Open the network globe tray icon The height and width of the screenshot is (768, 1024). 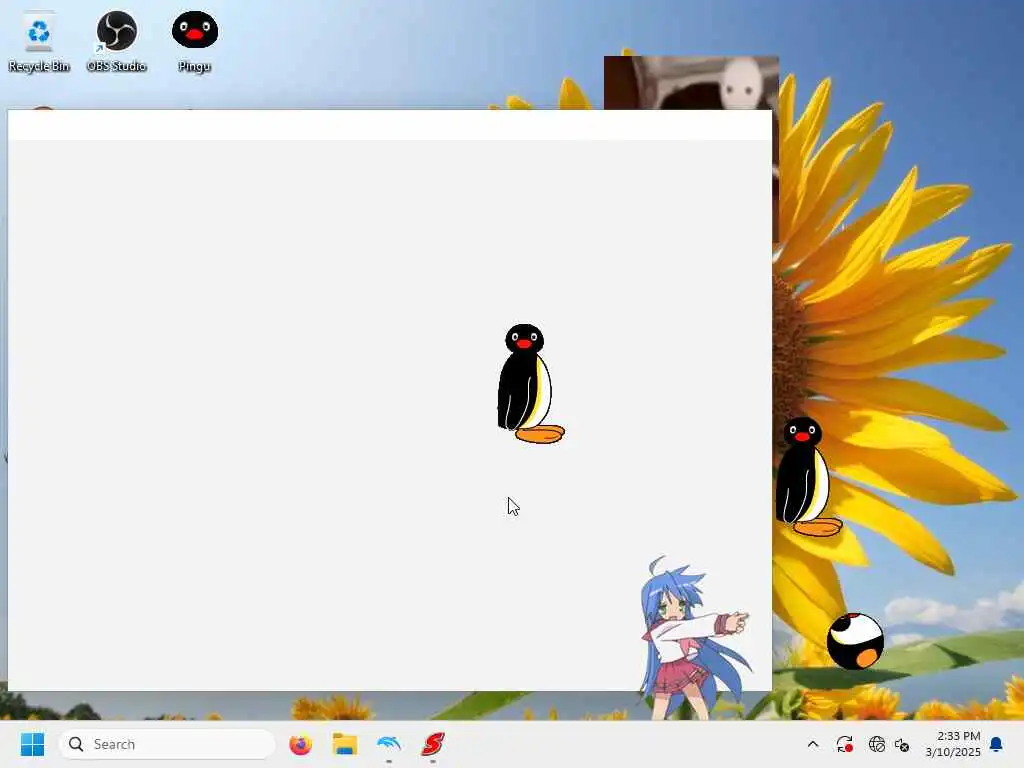pyautogui.click(x=876, y=744)
